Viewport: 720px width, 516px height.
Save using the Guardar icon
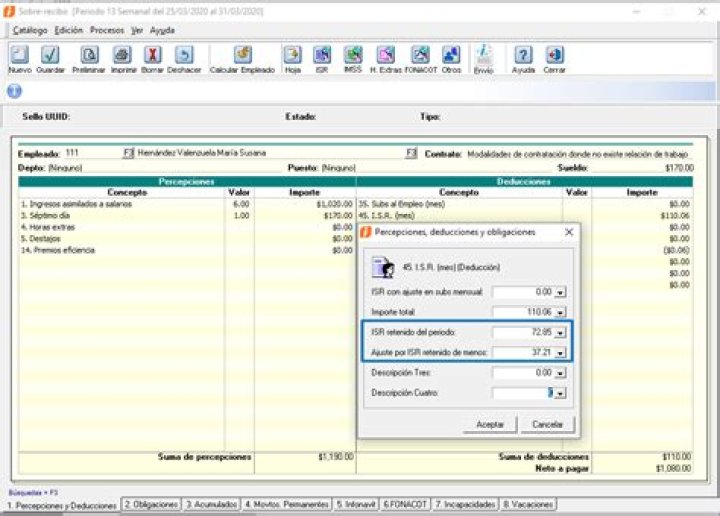point(50,55)
